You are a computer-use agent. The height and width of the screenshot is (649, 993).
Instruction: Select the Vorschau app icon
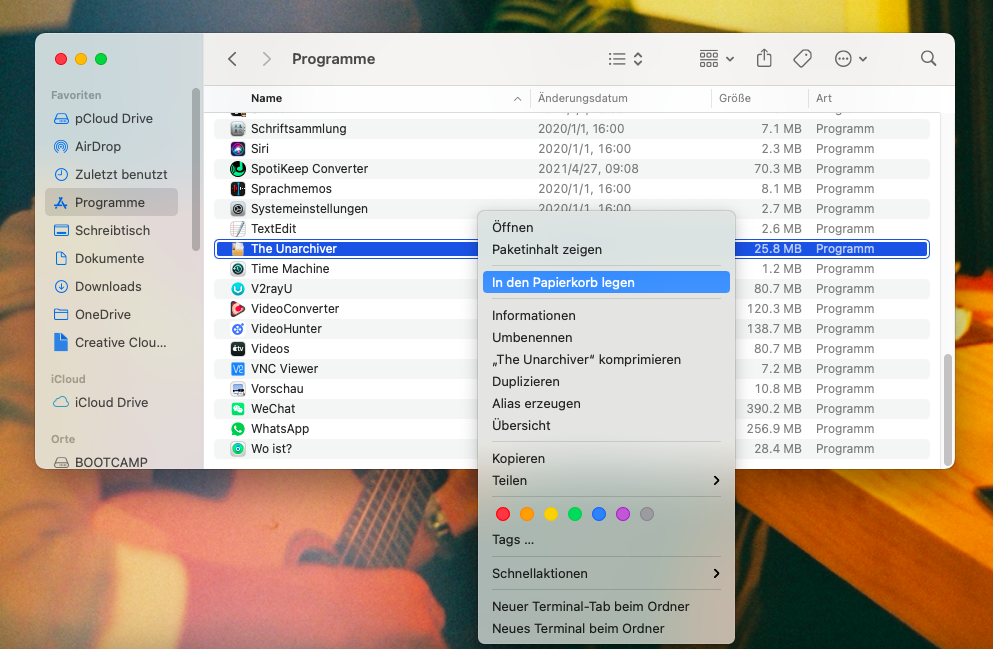point(237,389)
